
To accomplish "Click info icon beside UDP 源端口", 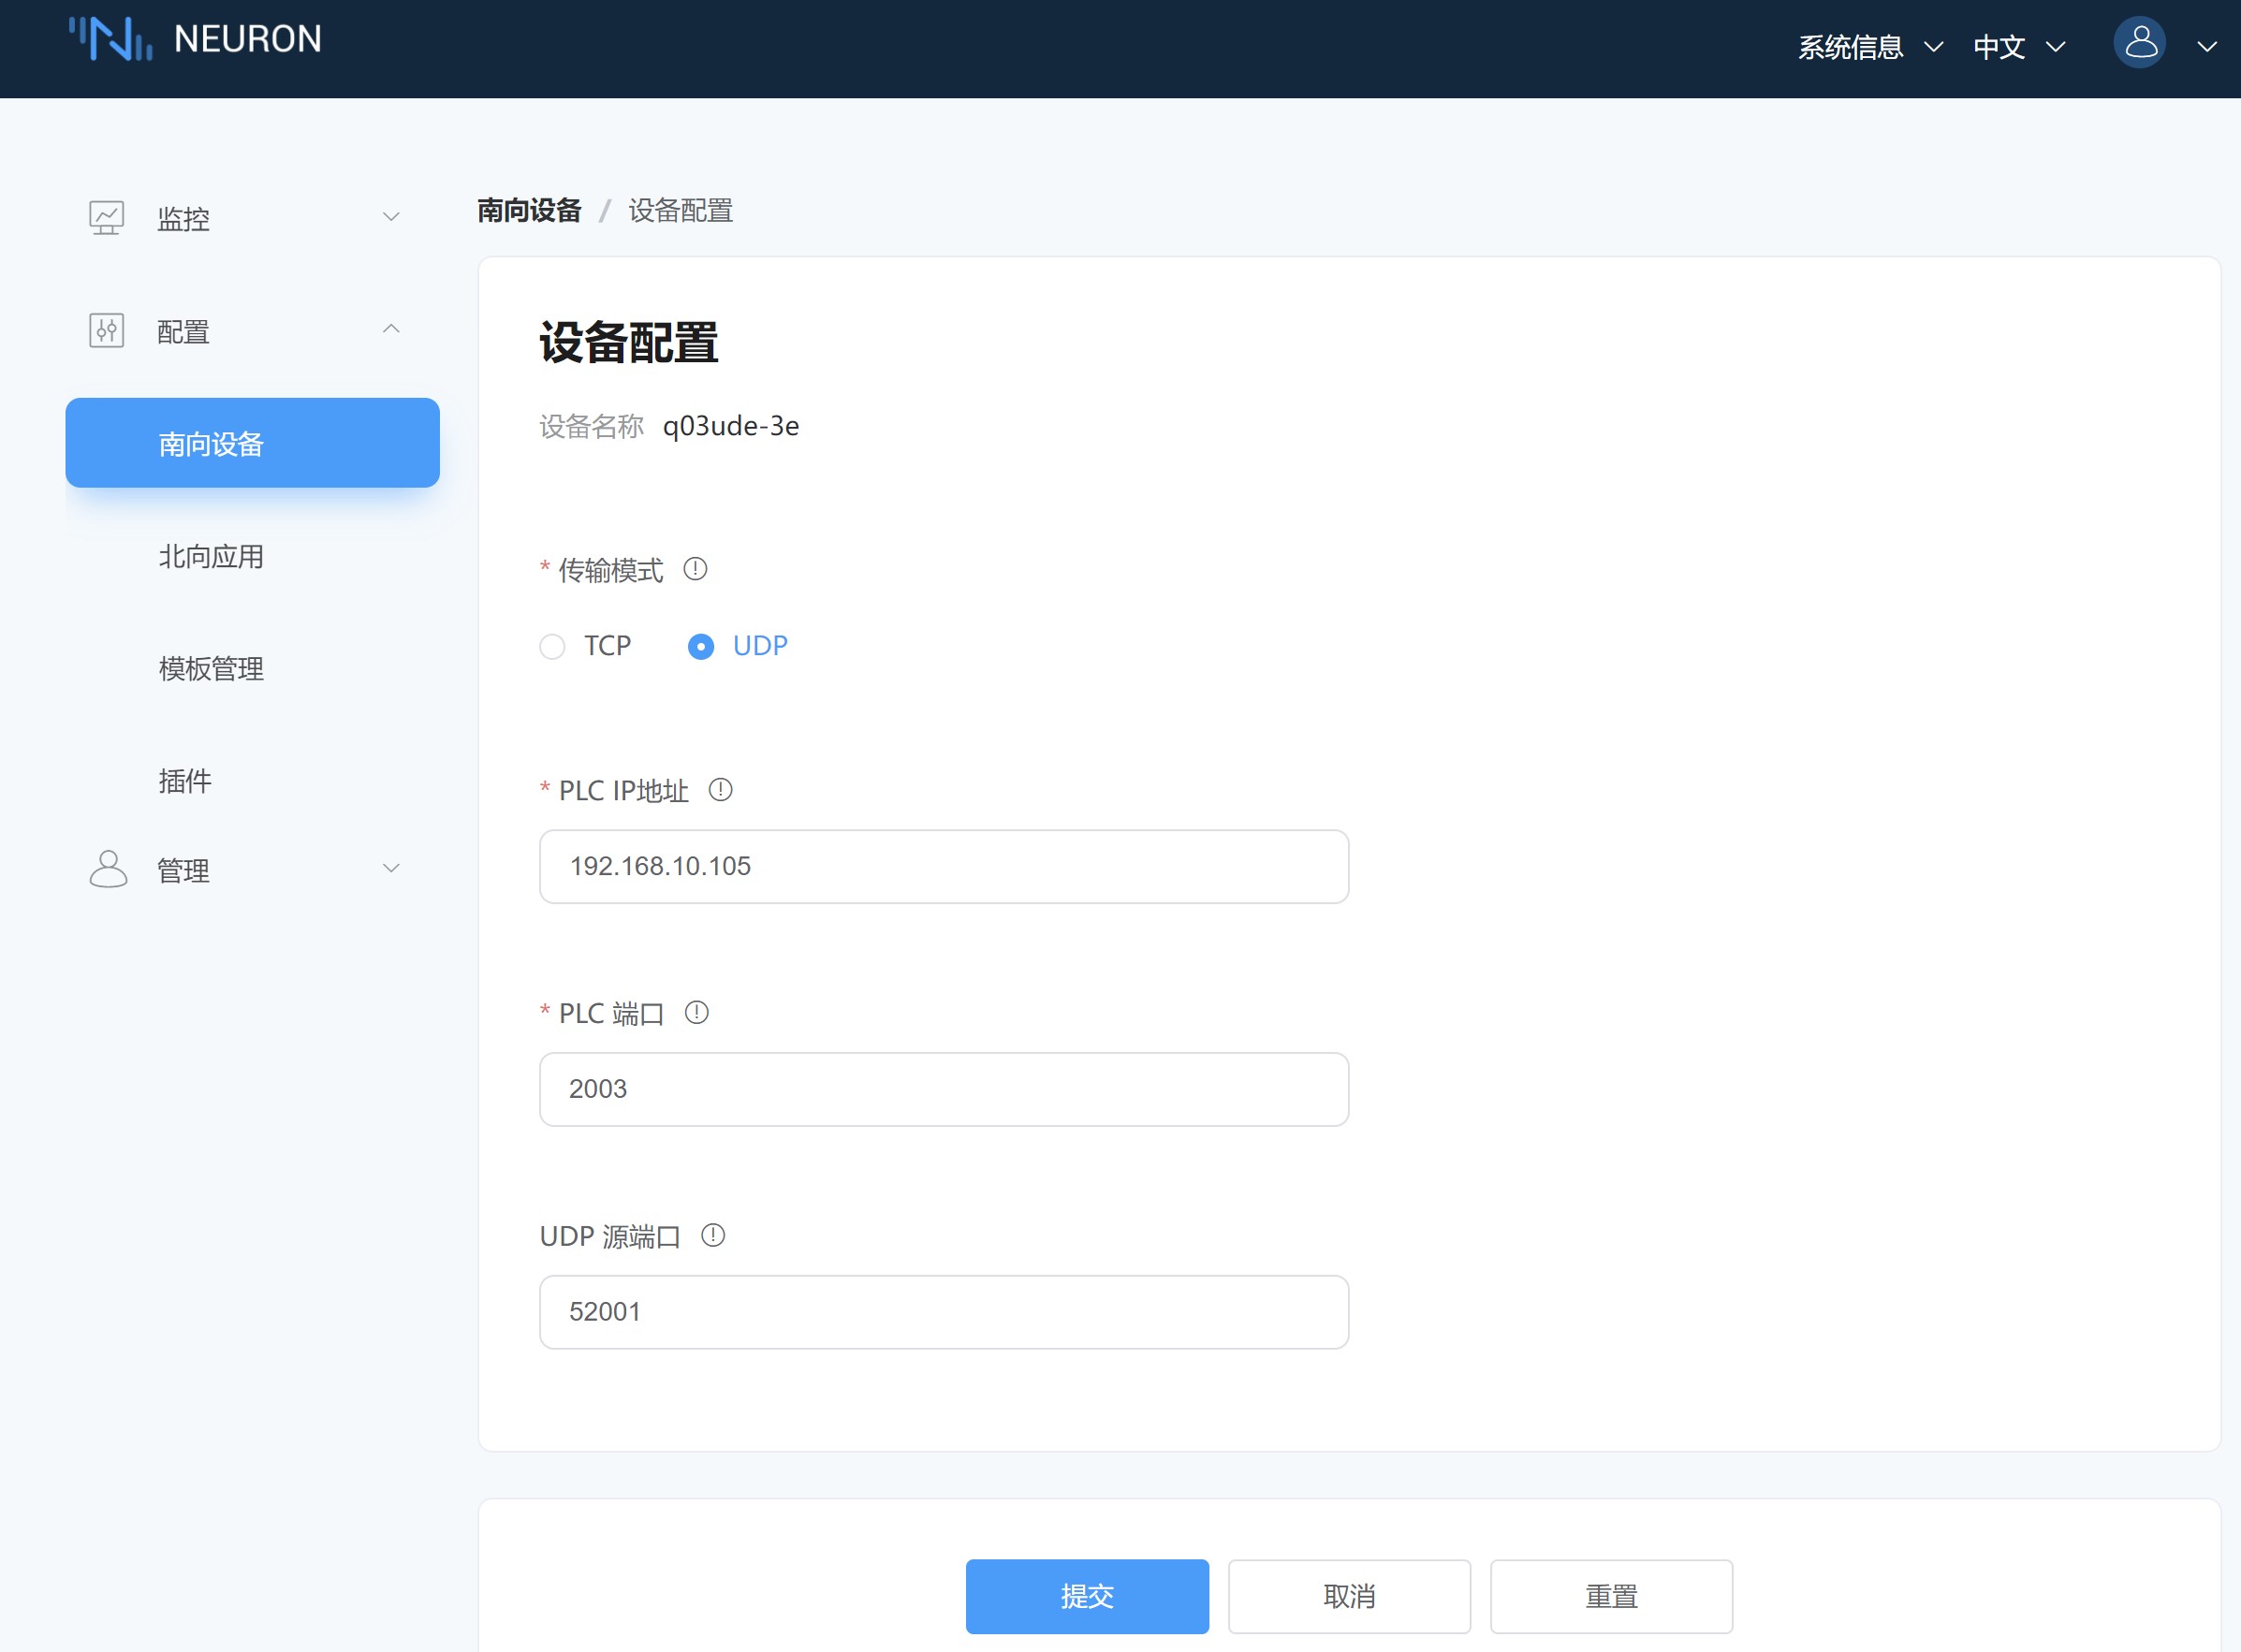I will 713,1236.
